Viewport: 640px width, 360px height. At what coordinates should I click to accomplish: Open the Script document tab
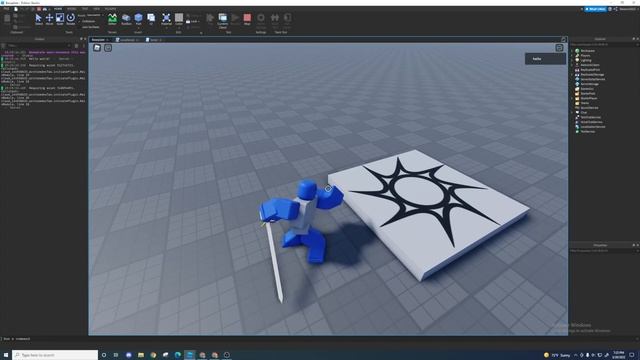154,40
